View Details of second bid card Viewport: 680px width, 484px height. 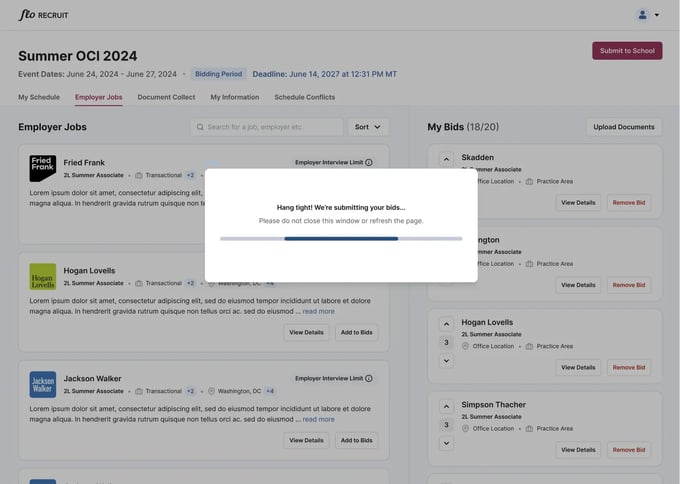click(x=578, y=285)
